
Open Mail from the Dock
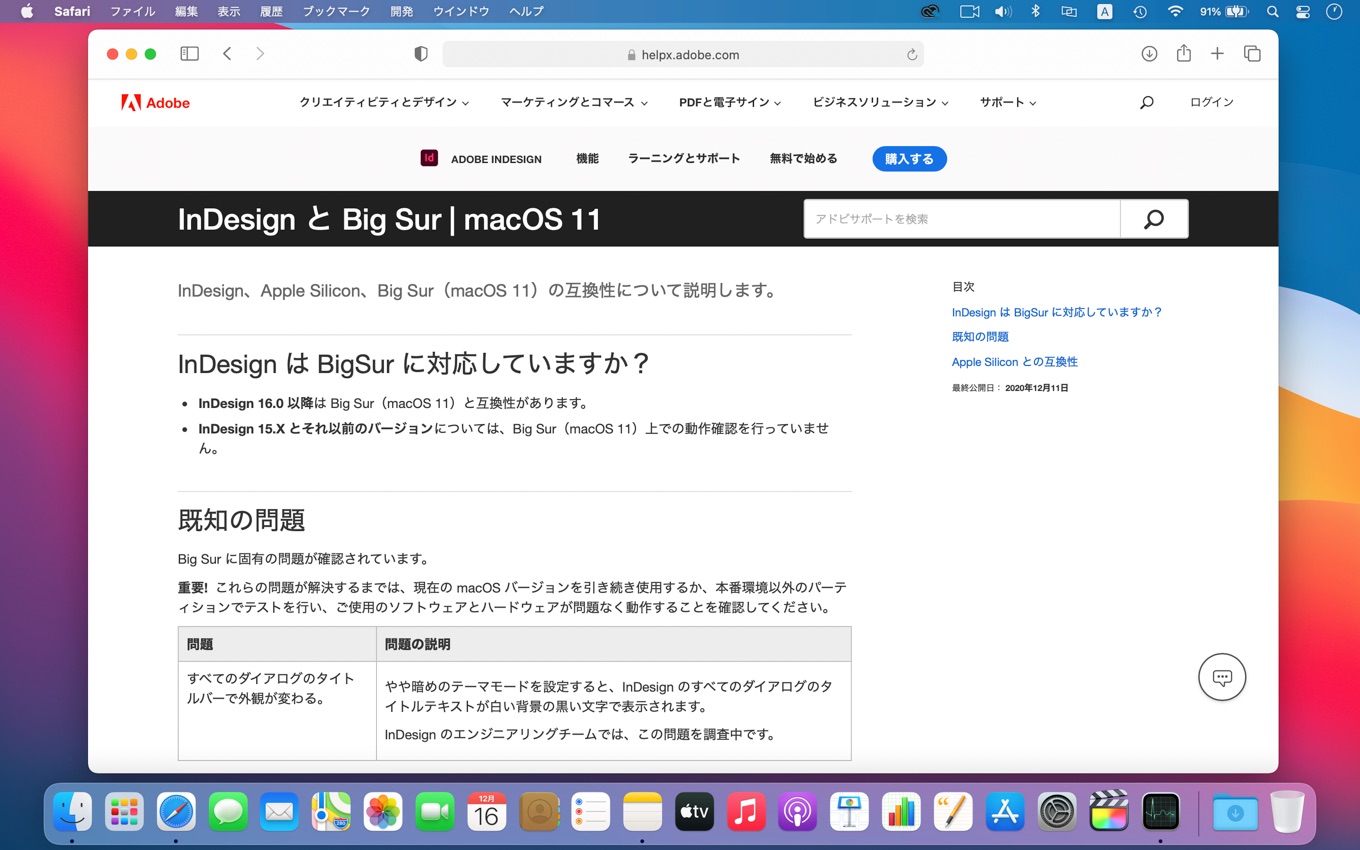tap(280, 812)
